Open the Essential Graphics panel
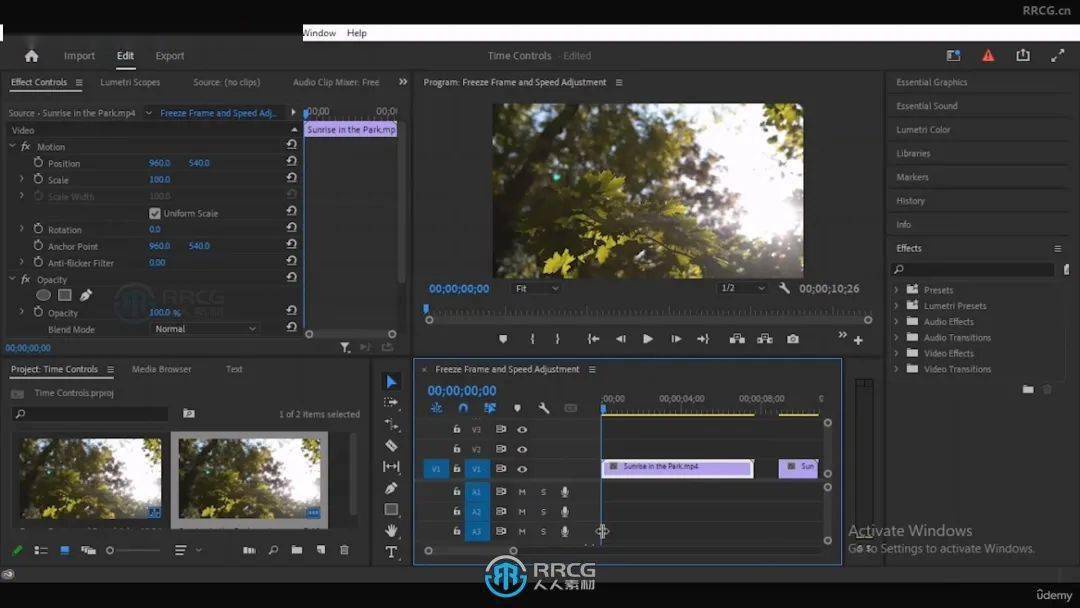The height and width of the screenshot is (608, 1080). tap(931, 82)
